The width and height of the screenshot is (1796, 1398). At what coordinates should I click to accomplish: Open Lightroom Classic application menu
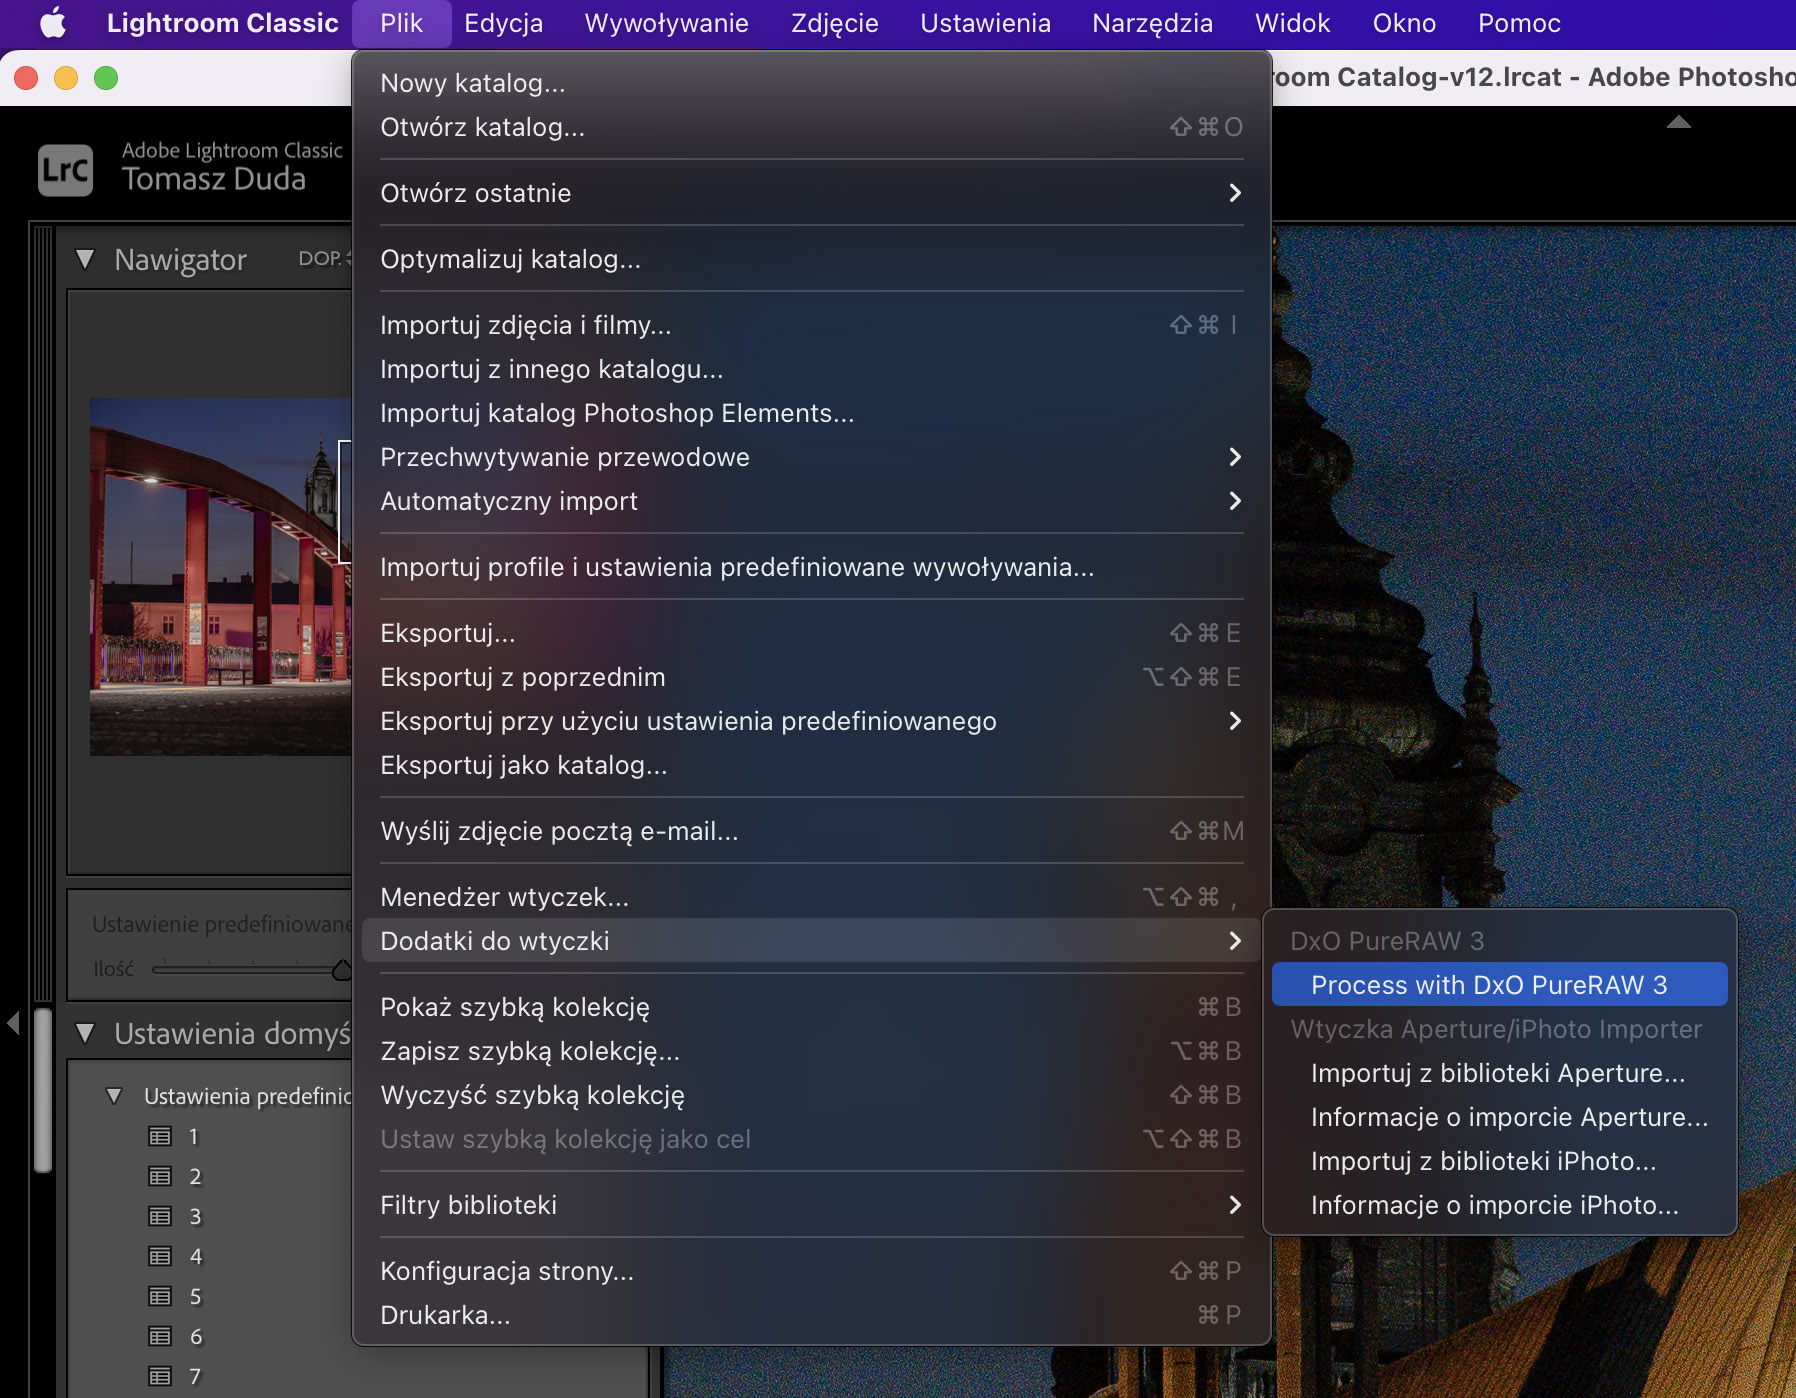tap(222, 23)
